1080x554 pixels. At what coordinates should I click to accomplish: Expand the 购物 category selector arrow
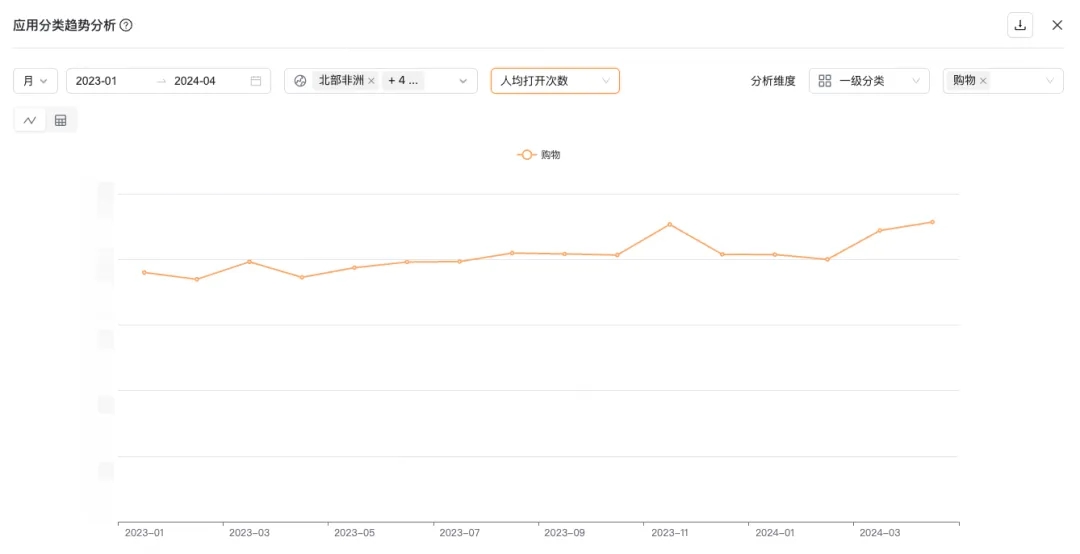point(1050,81)
